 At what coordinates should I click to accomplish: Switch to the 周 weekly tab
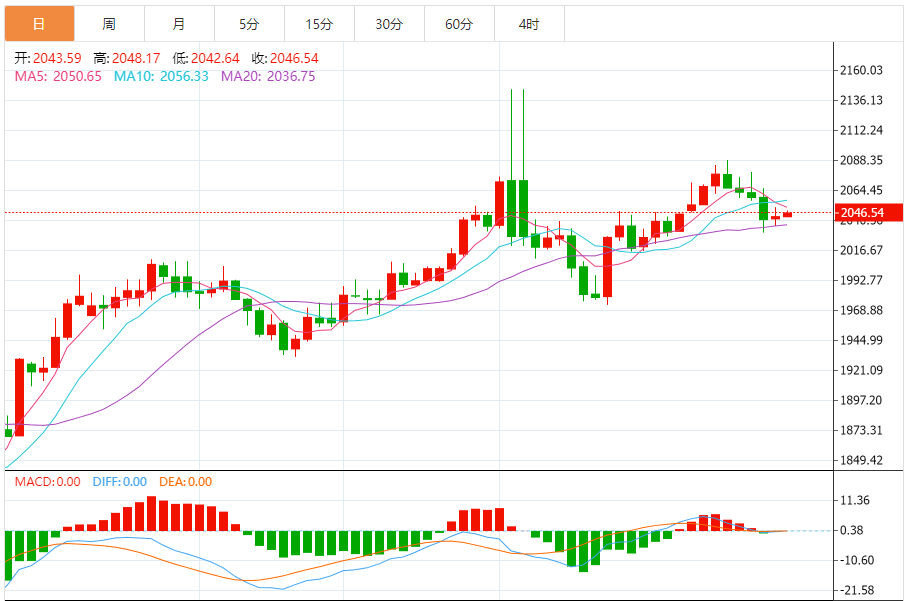point(109,24)
